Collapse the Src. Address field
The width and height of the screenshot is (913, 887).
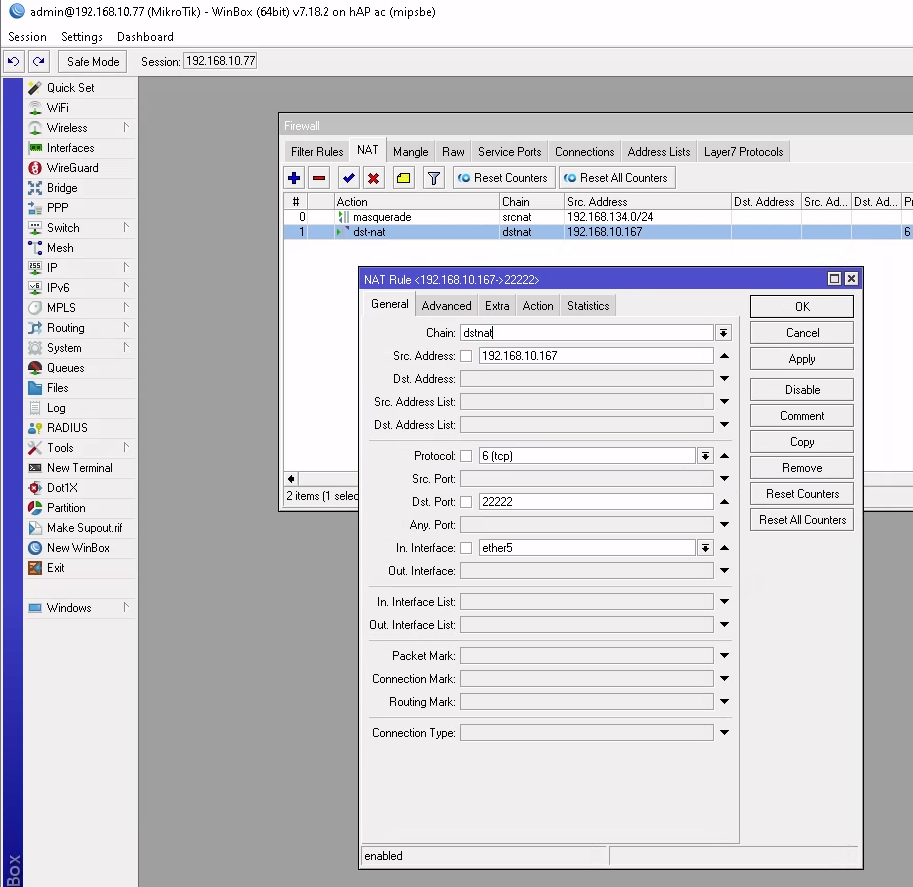pyautogui.click(x=724, y=356)
